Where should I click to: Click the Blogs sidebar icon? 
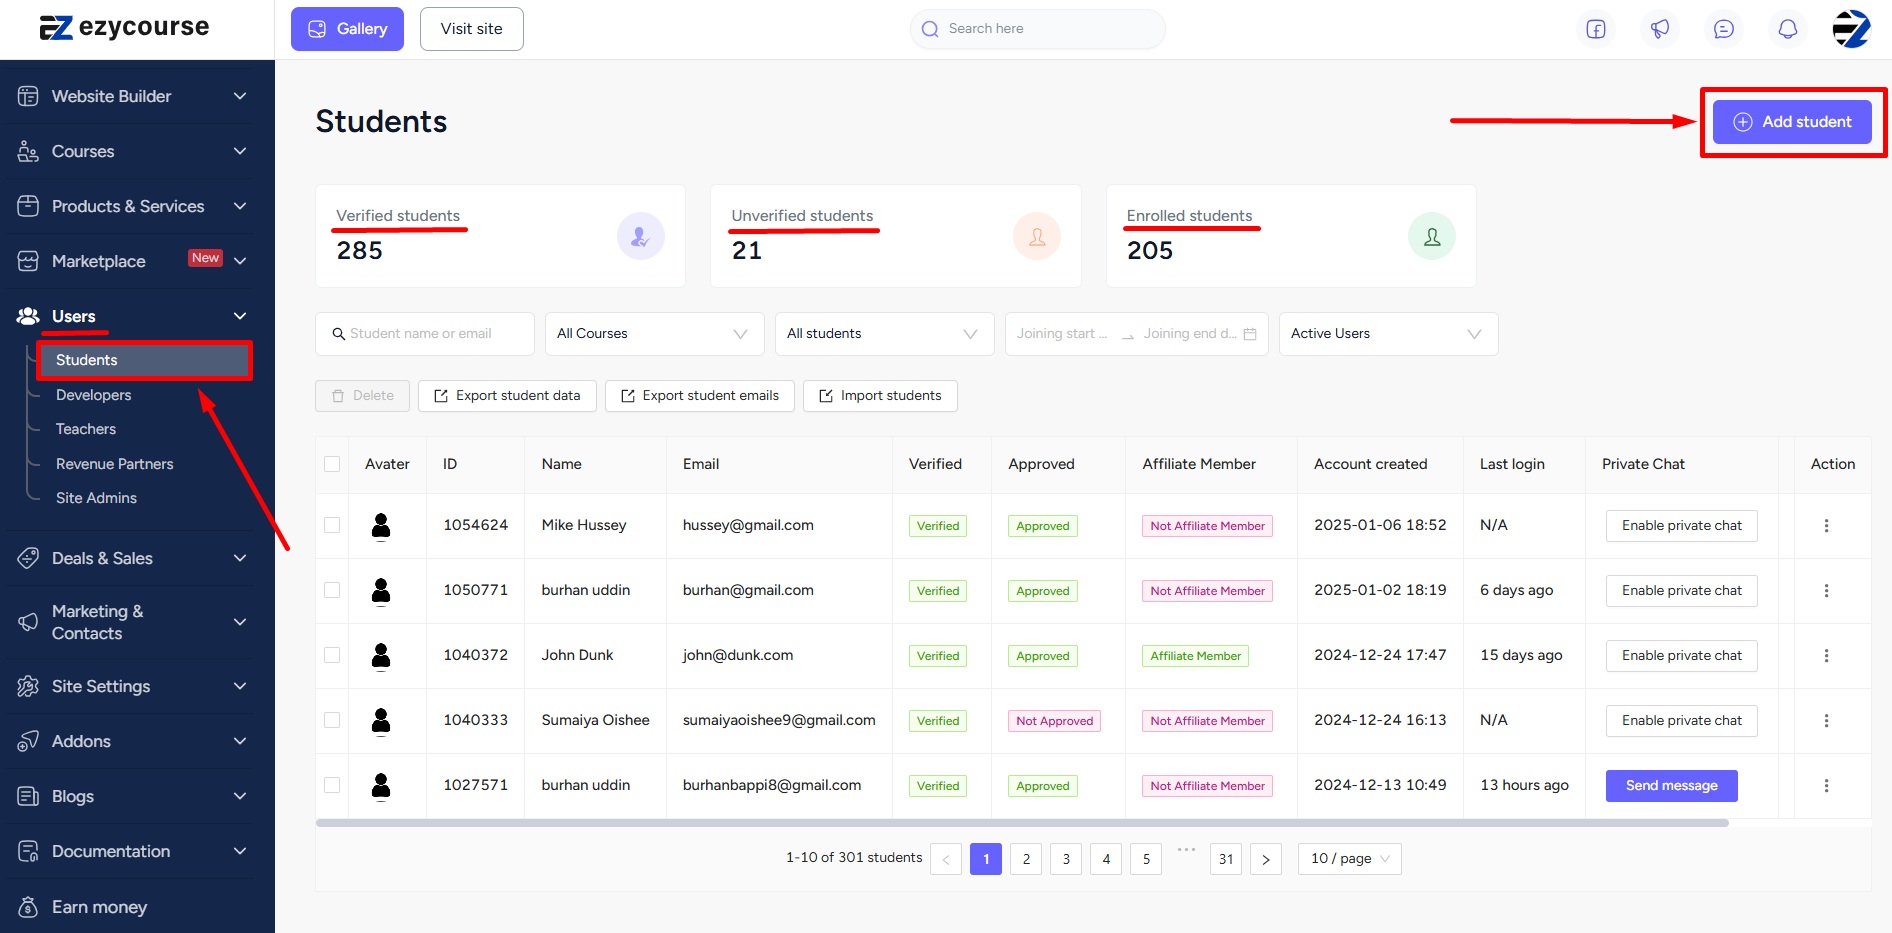pos(28,796)
